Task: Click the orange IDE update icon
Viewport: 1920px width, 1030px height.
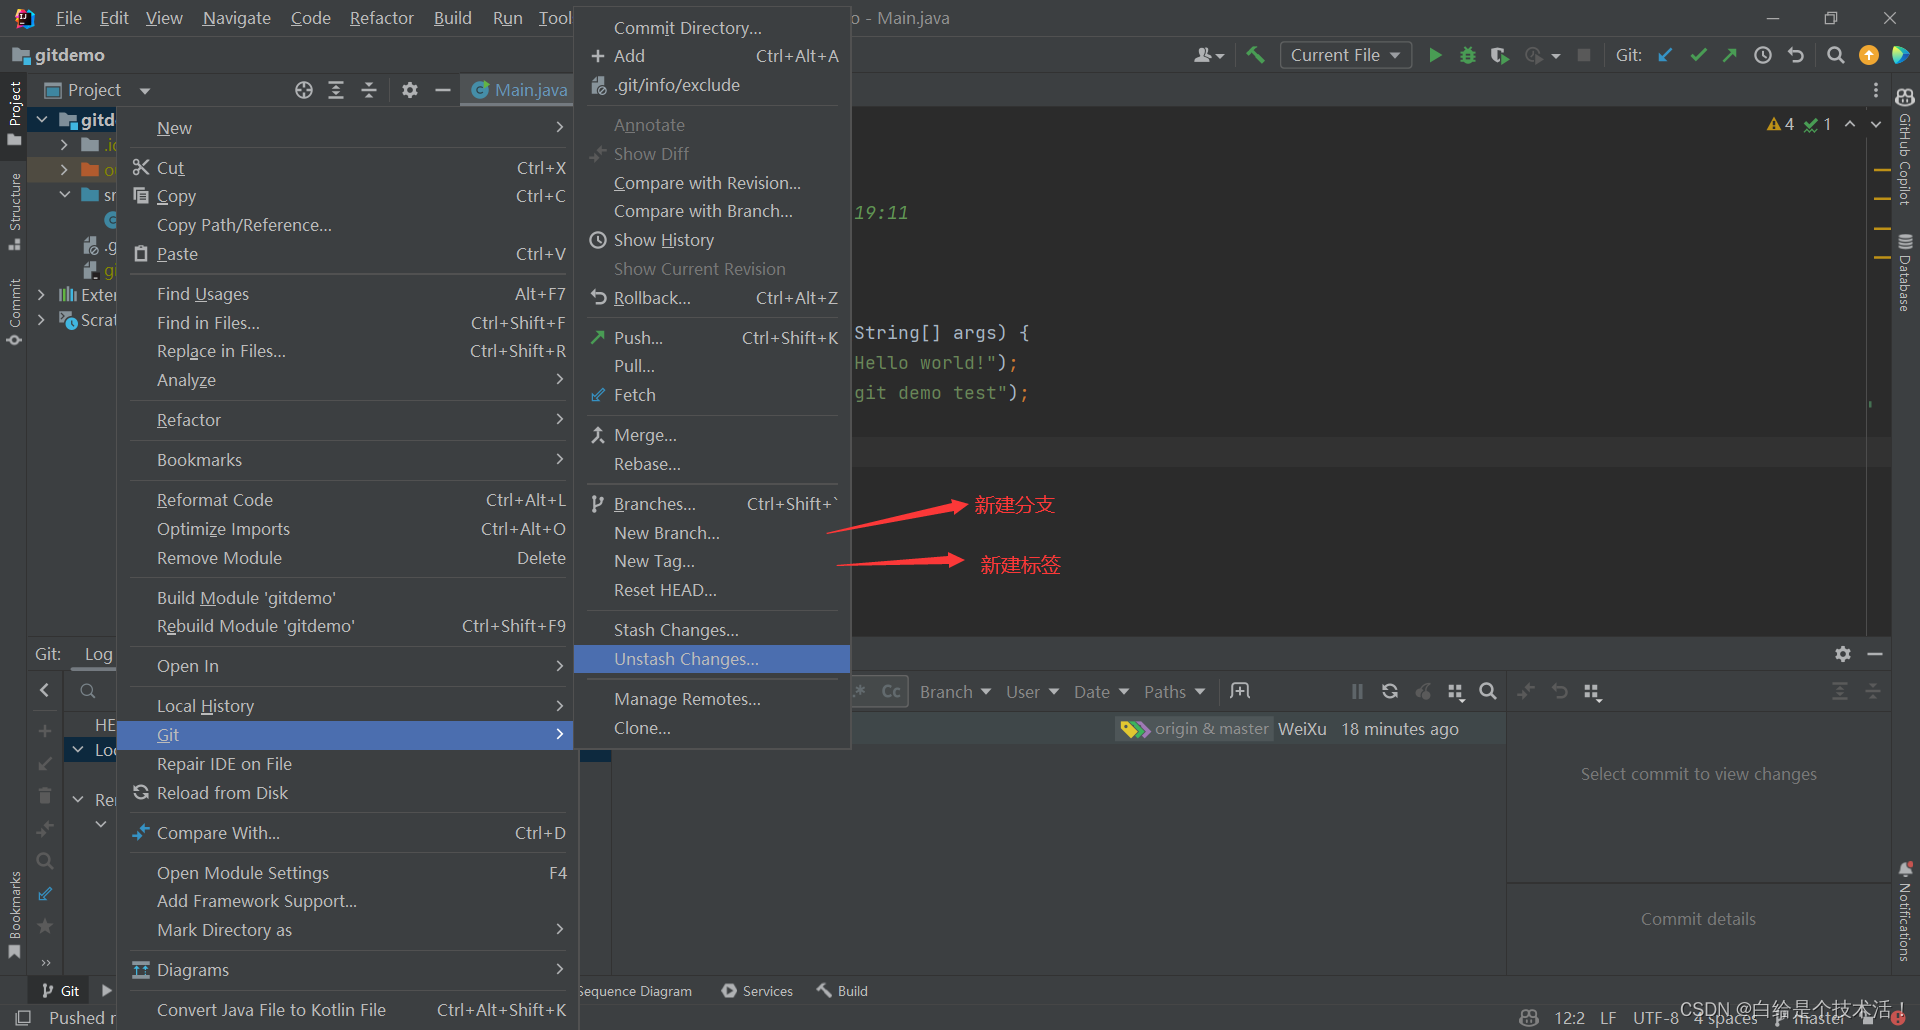Action: (1868, 55)
